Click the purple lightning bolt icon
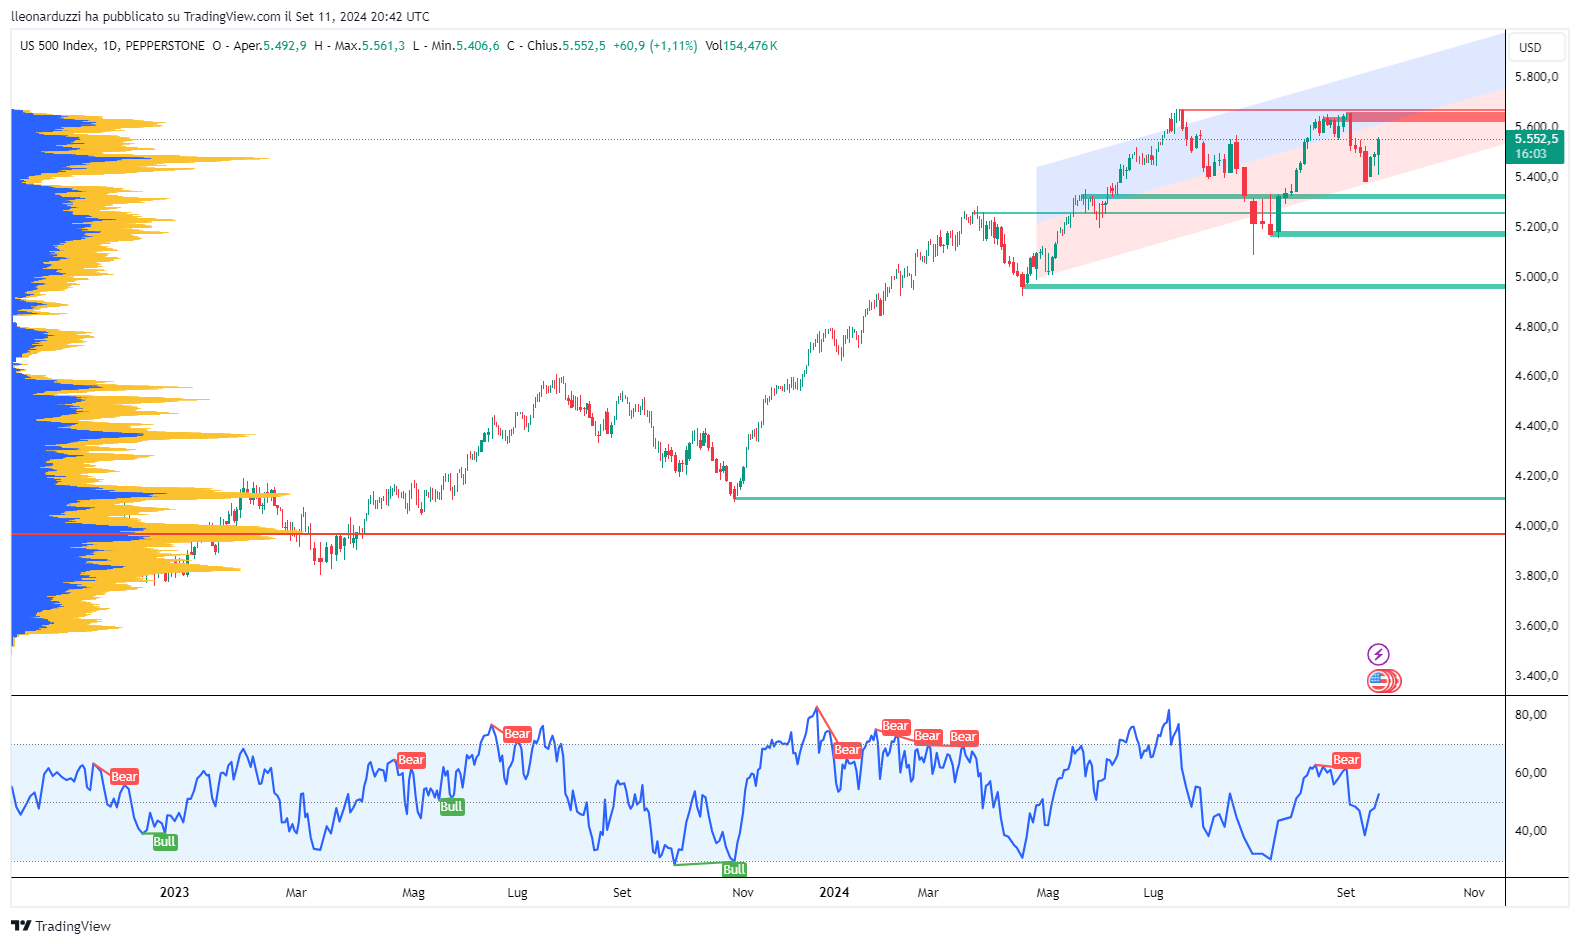This screenshot has width=1580, height=944. (1378, 654)
